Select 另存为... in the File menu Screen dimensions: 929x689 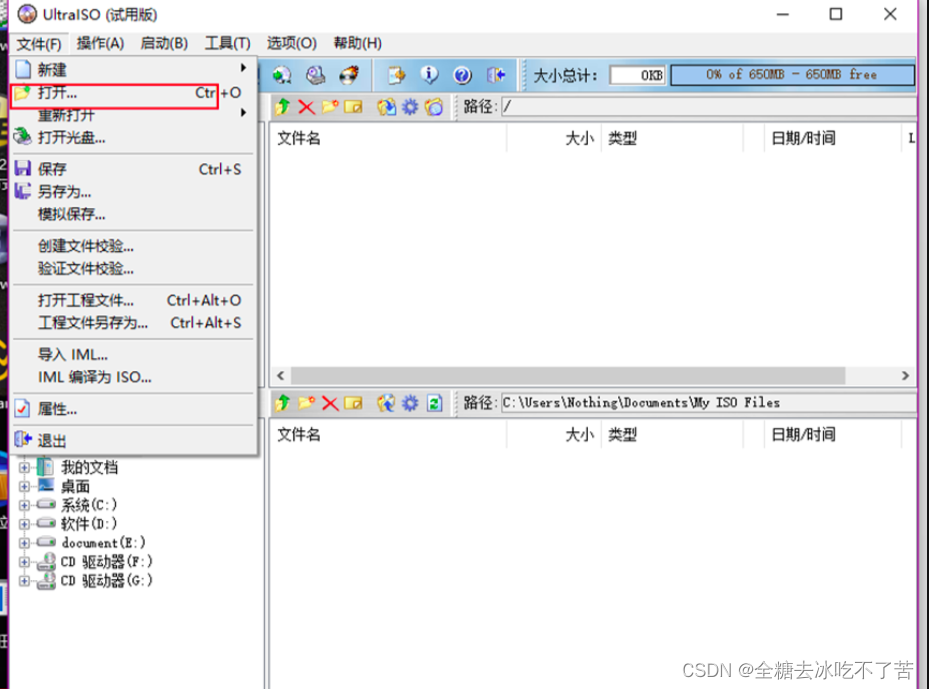pos(65,192)
